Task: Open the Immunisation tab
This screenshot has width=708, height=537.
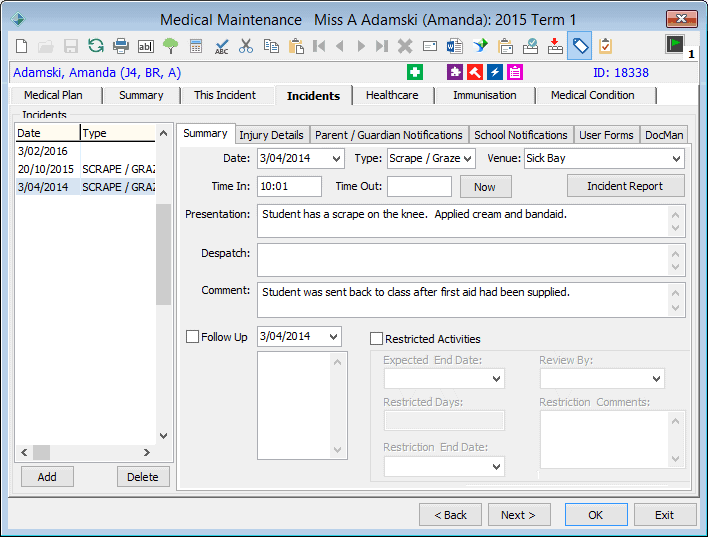Action: pos(484,95)
